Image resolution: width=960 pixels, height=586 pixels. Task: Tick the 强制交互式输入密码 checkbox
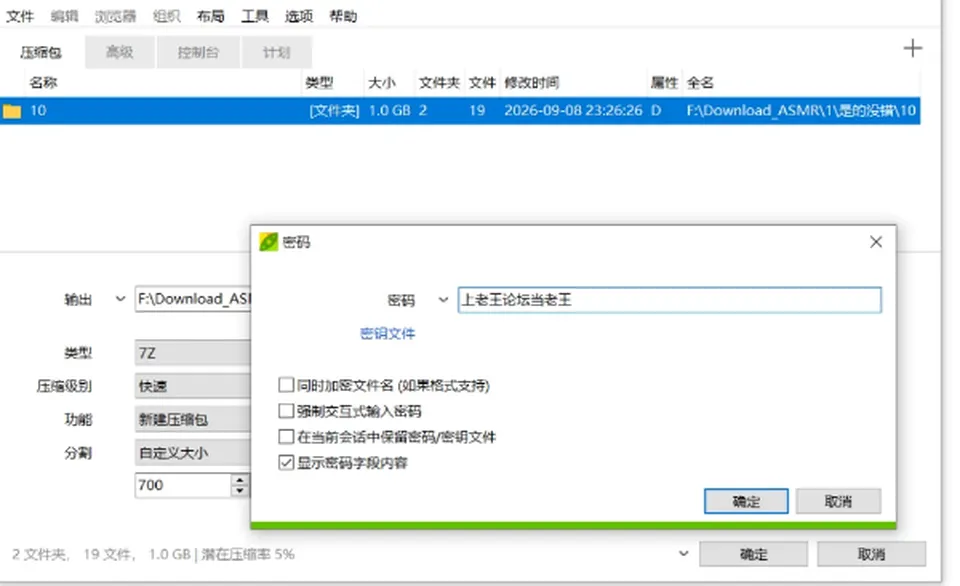pyautogui.click(x=286, y=411)
